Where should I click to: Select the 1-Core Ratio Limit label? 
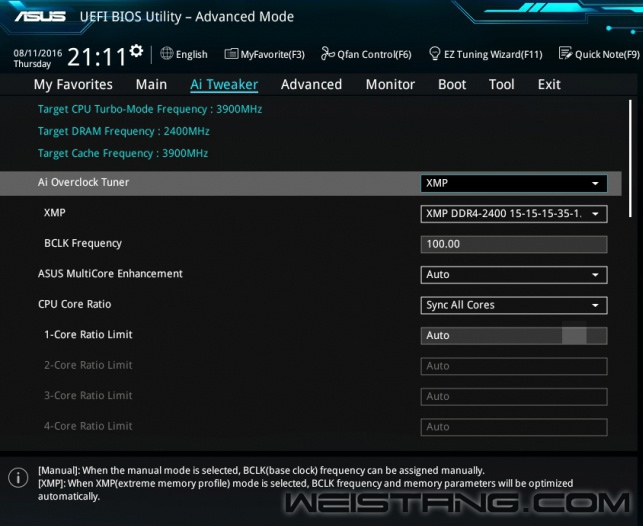coord(88,335)
